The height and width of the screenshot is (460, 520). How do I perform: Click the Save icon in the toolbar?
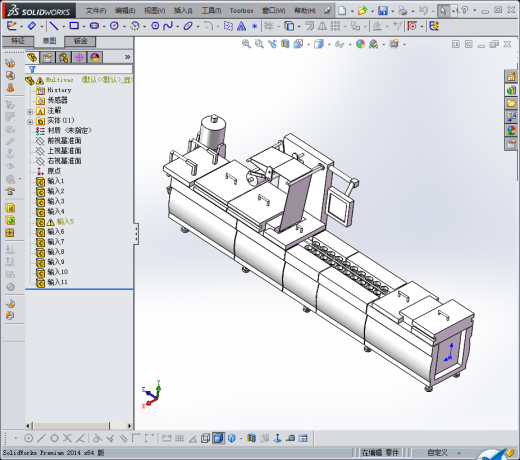tap(383, 11)
